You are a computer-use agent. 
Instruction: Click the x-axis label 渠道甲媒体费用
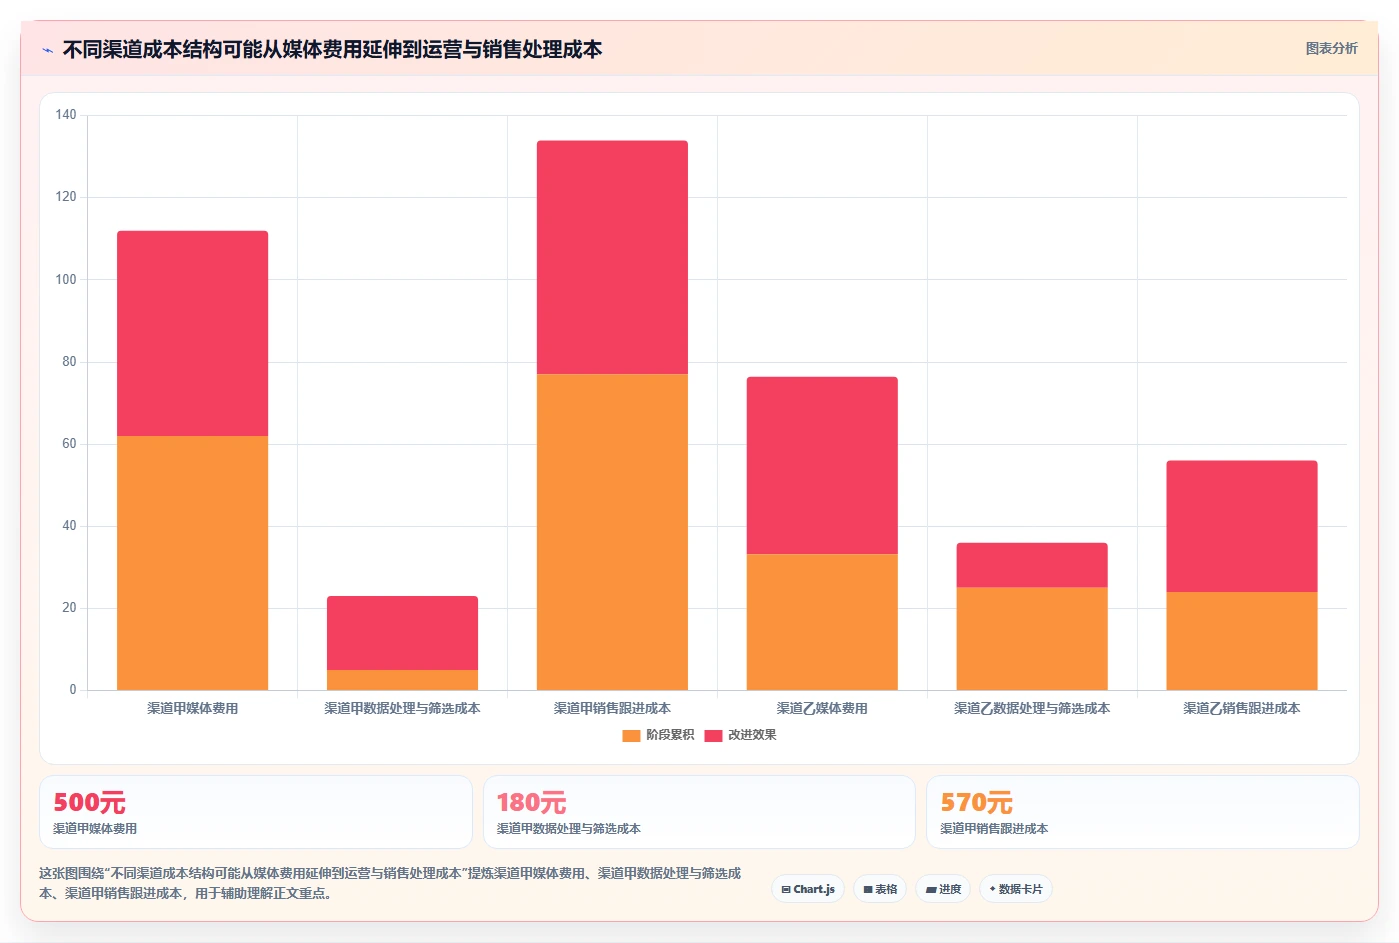point(192,708)
